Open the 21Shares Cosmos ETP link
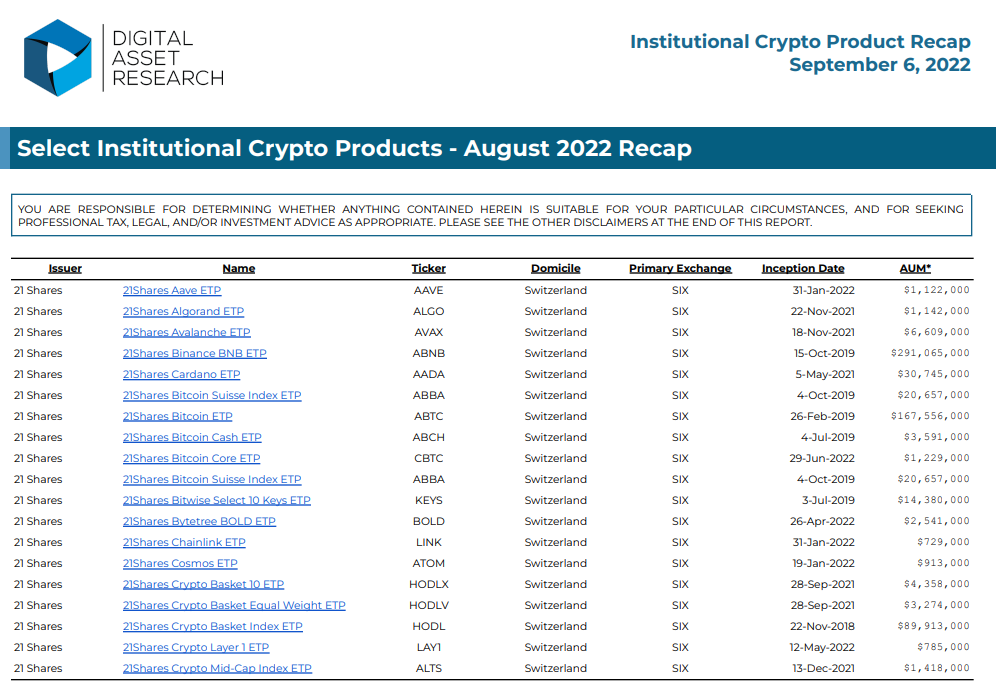Viewport: 996px width, 691px height. 180,563
